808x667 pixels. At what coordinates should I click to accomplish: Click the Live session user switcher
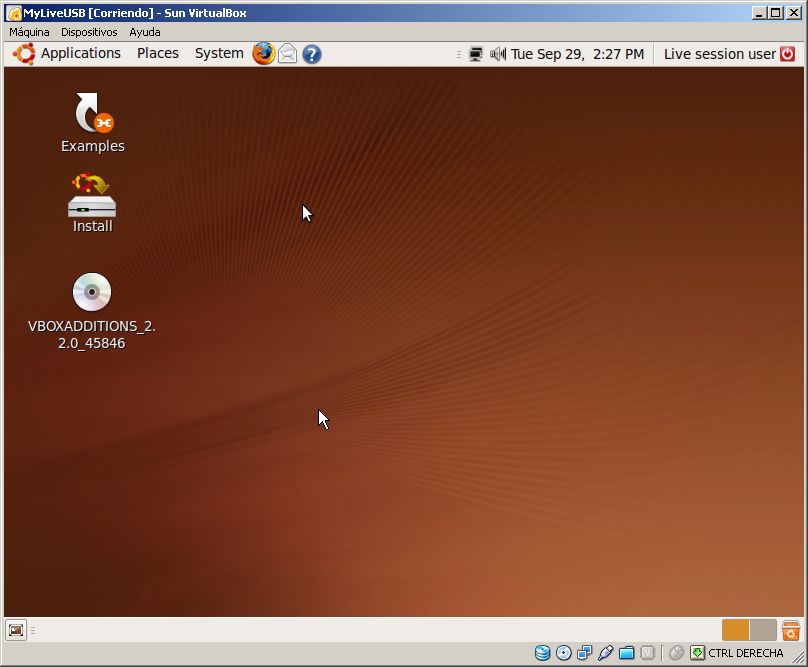pyautogui.click(x=719, y=54)
